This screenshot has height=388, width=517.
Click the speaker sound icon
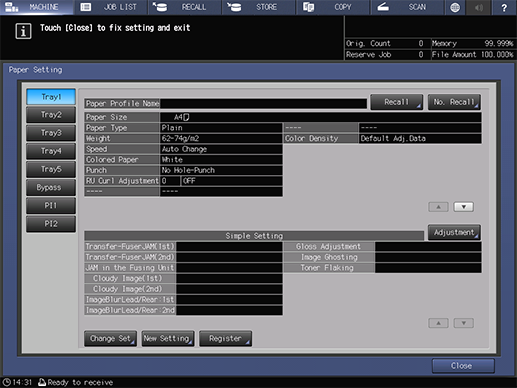coord(479,7)
